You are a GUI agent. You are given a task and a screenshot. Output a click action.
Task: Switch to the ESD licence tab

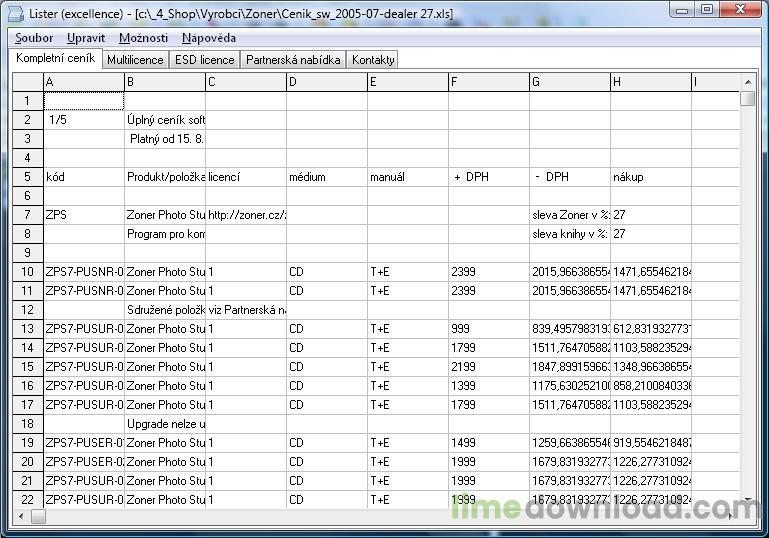coord(204,60)
